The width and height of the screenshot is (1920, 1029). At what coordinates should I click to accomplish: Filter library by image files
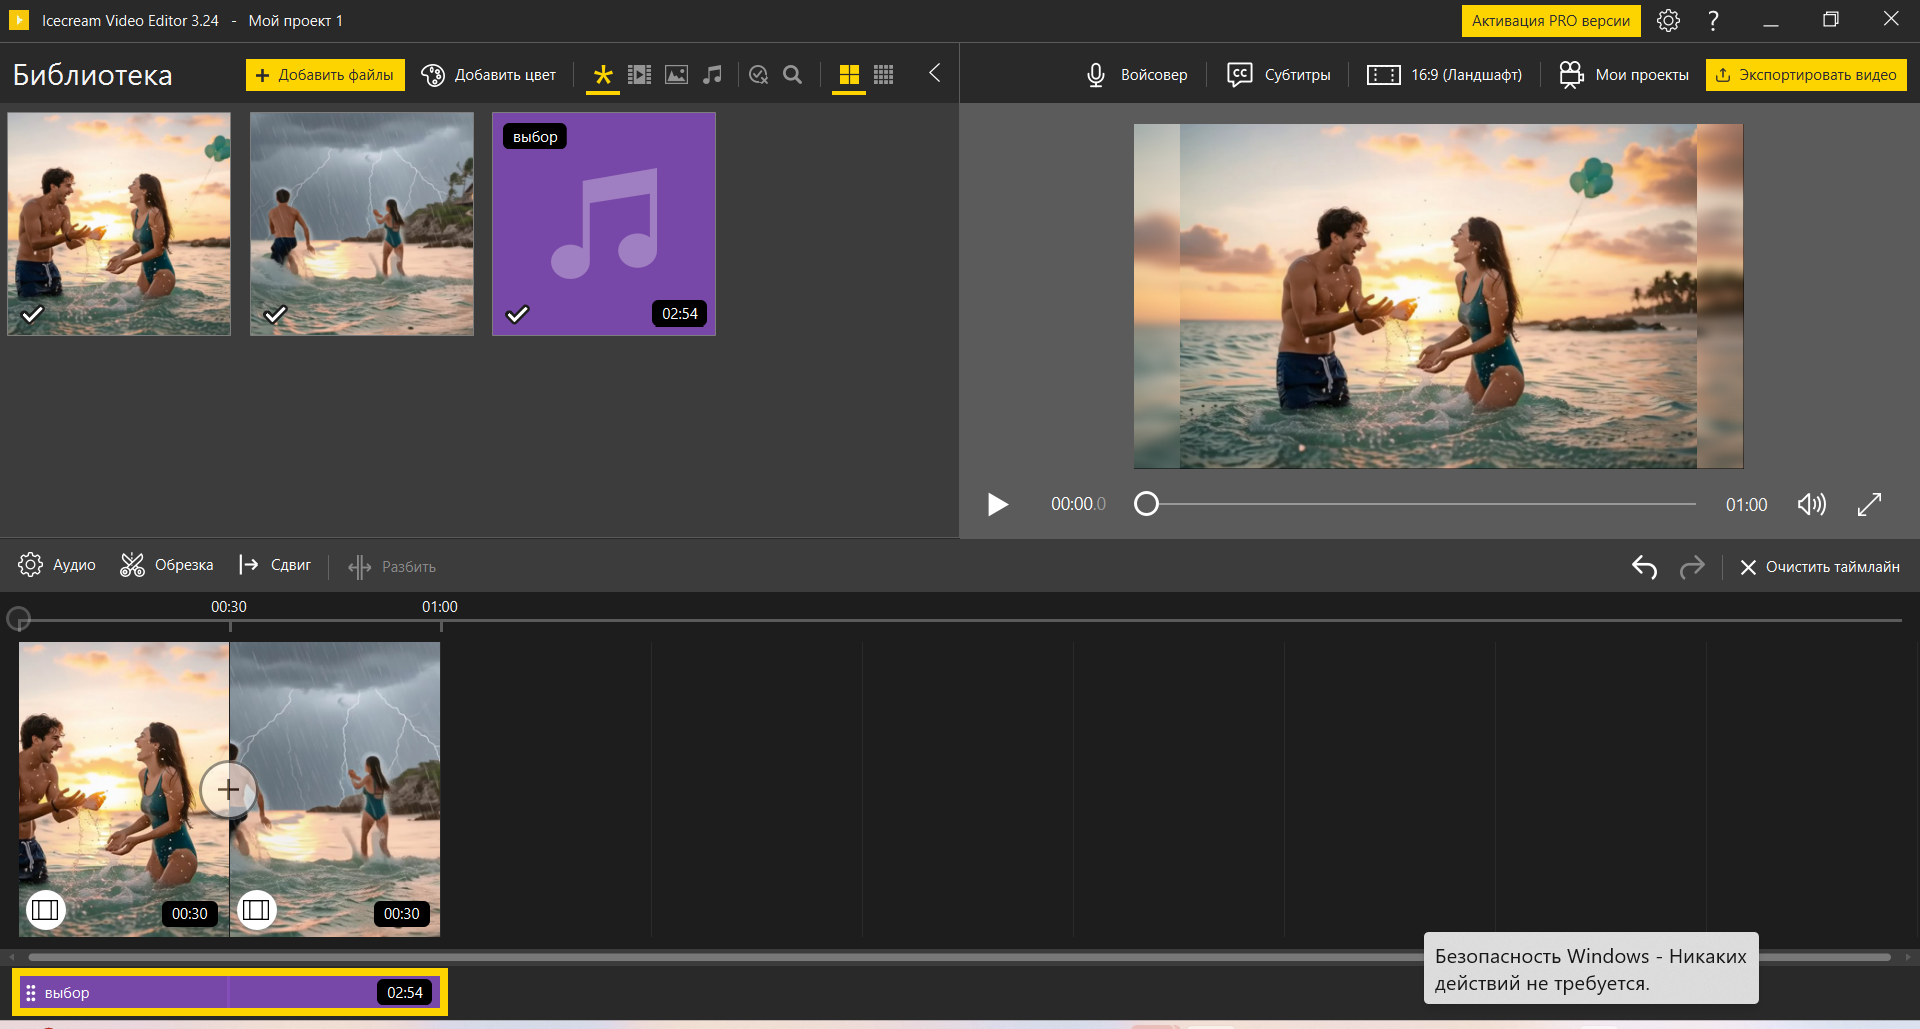(676, 75)
